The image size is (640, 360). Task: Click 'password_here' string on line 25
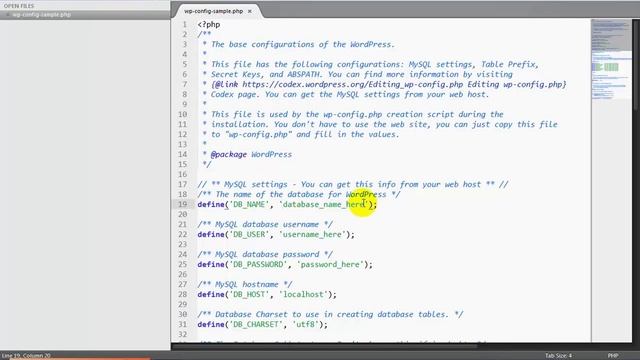pyautogui.click(x=330, y=264)
